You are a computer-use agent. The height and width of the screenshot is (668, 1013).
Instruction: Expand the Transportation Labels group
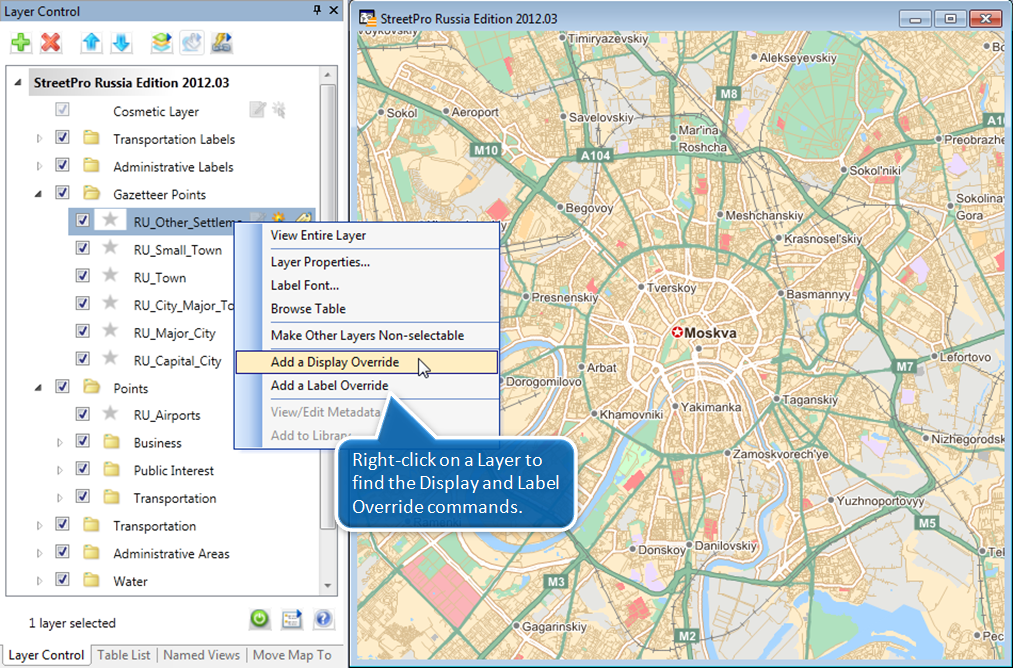click(x=39, y=138)
